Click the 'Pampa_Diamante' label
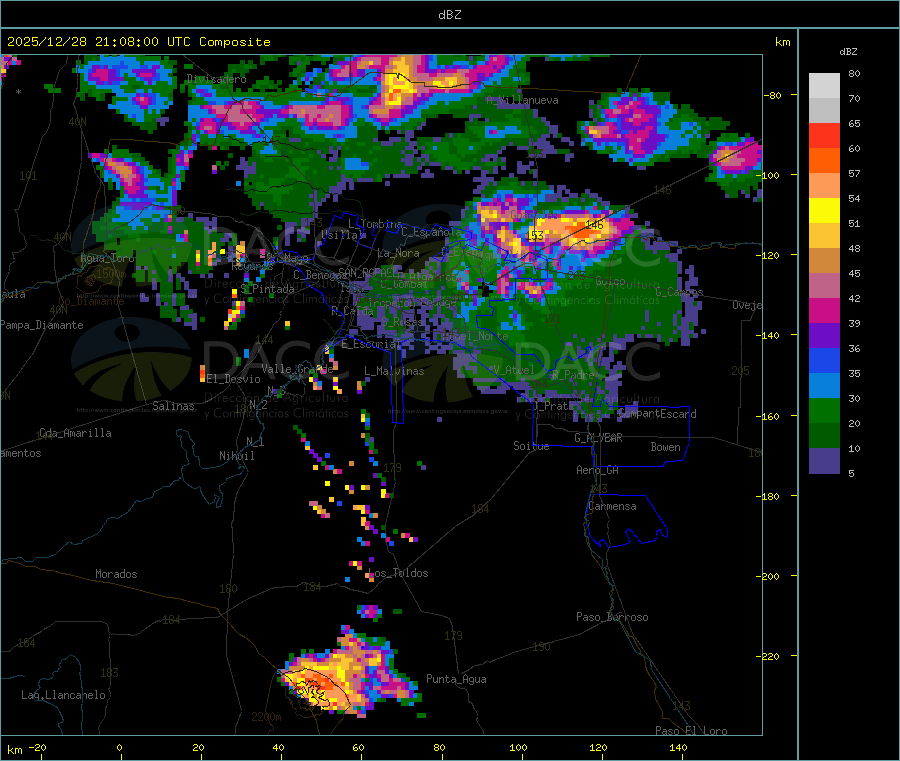Viewport: 900px width, 761px height. (42, 325)
